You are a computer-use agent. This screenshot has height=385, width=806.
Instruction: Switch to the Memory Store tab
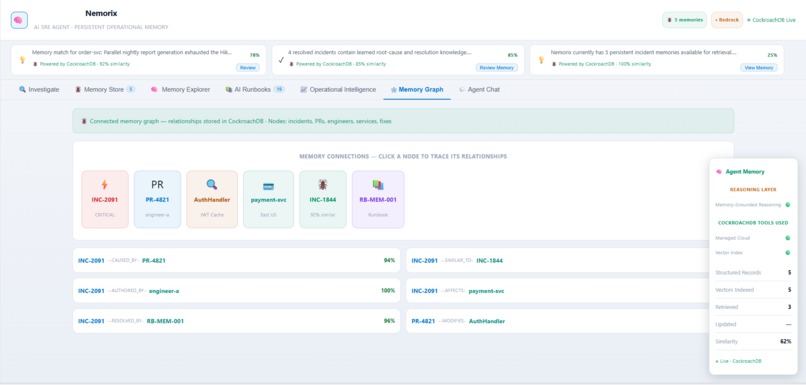(x=105, y=89)
